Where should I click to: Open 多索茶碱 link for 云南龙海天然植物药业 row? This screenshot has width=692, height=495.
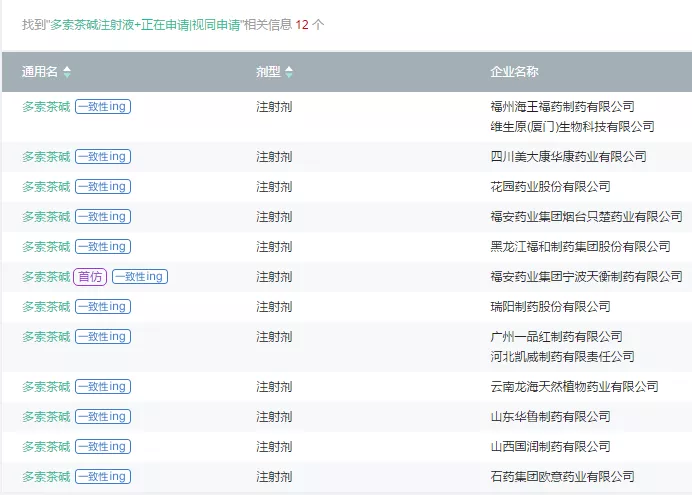click(x=46, y=386)
